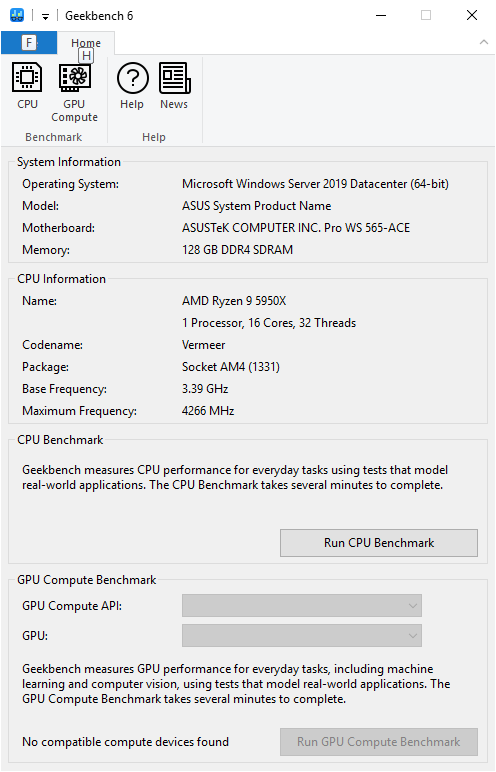Switch to the Home ribbon tab
The height and width of the screenshot is (772, 496).
86,43
